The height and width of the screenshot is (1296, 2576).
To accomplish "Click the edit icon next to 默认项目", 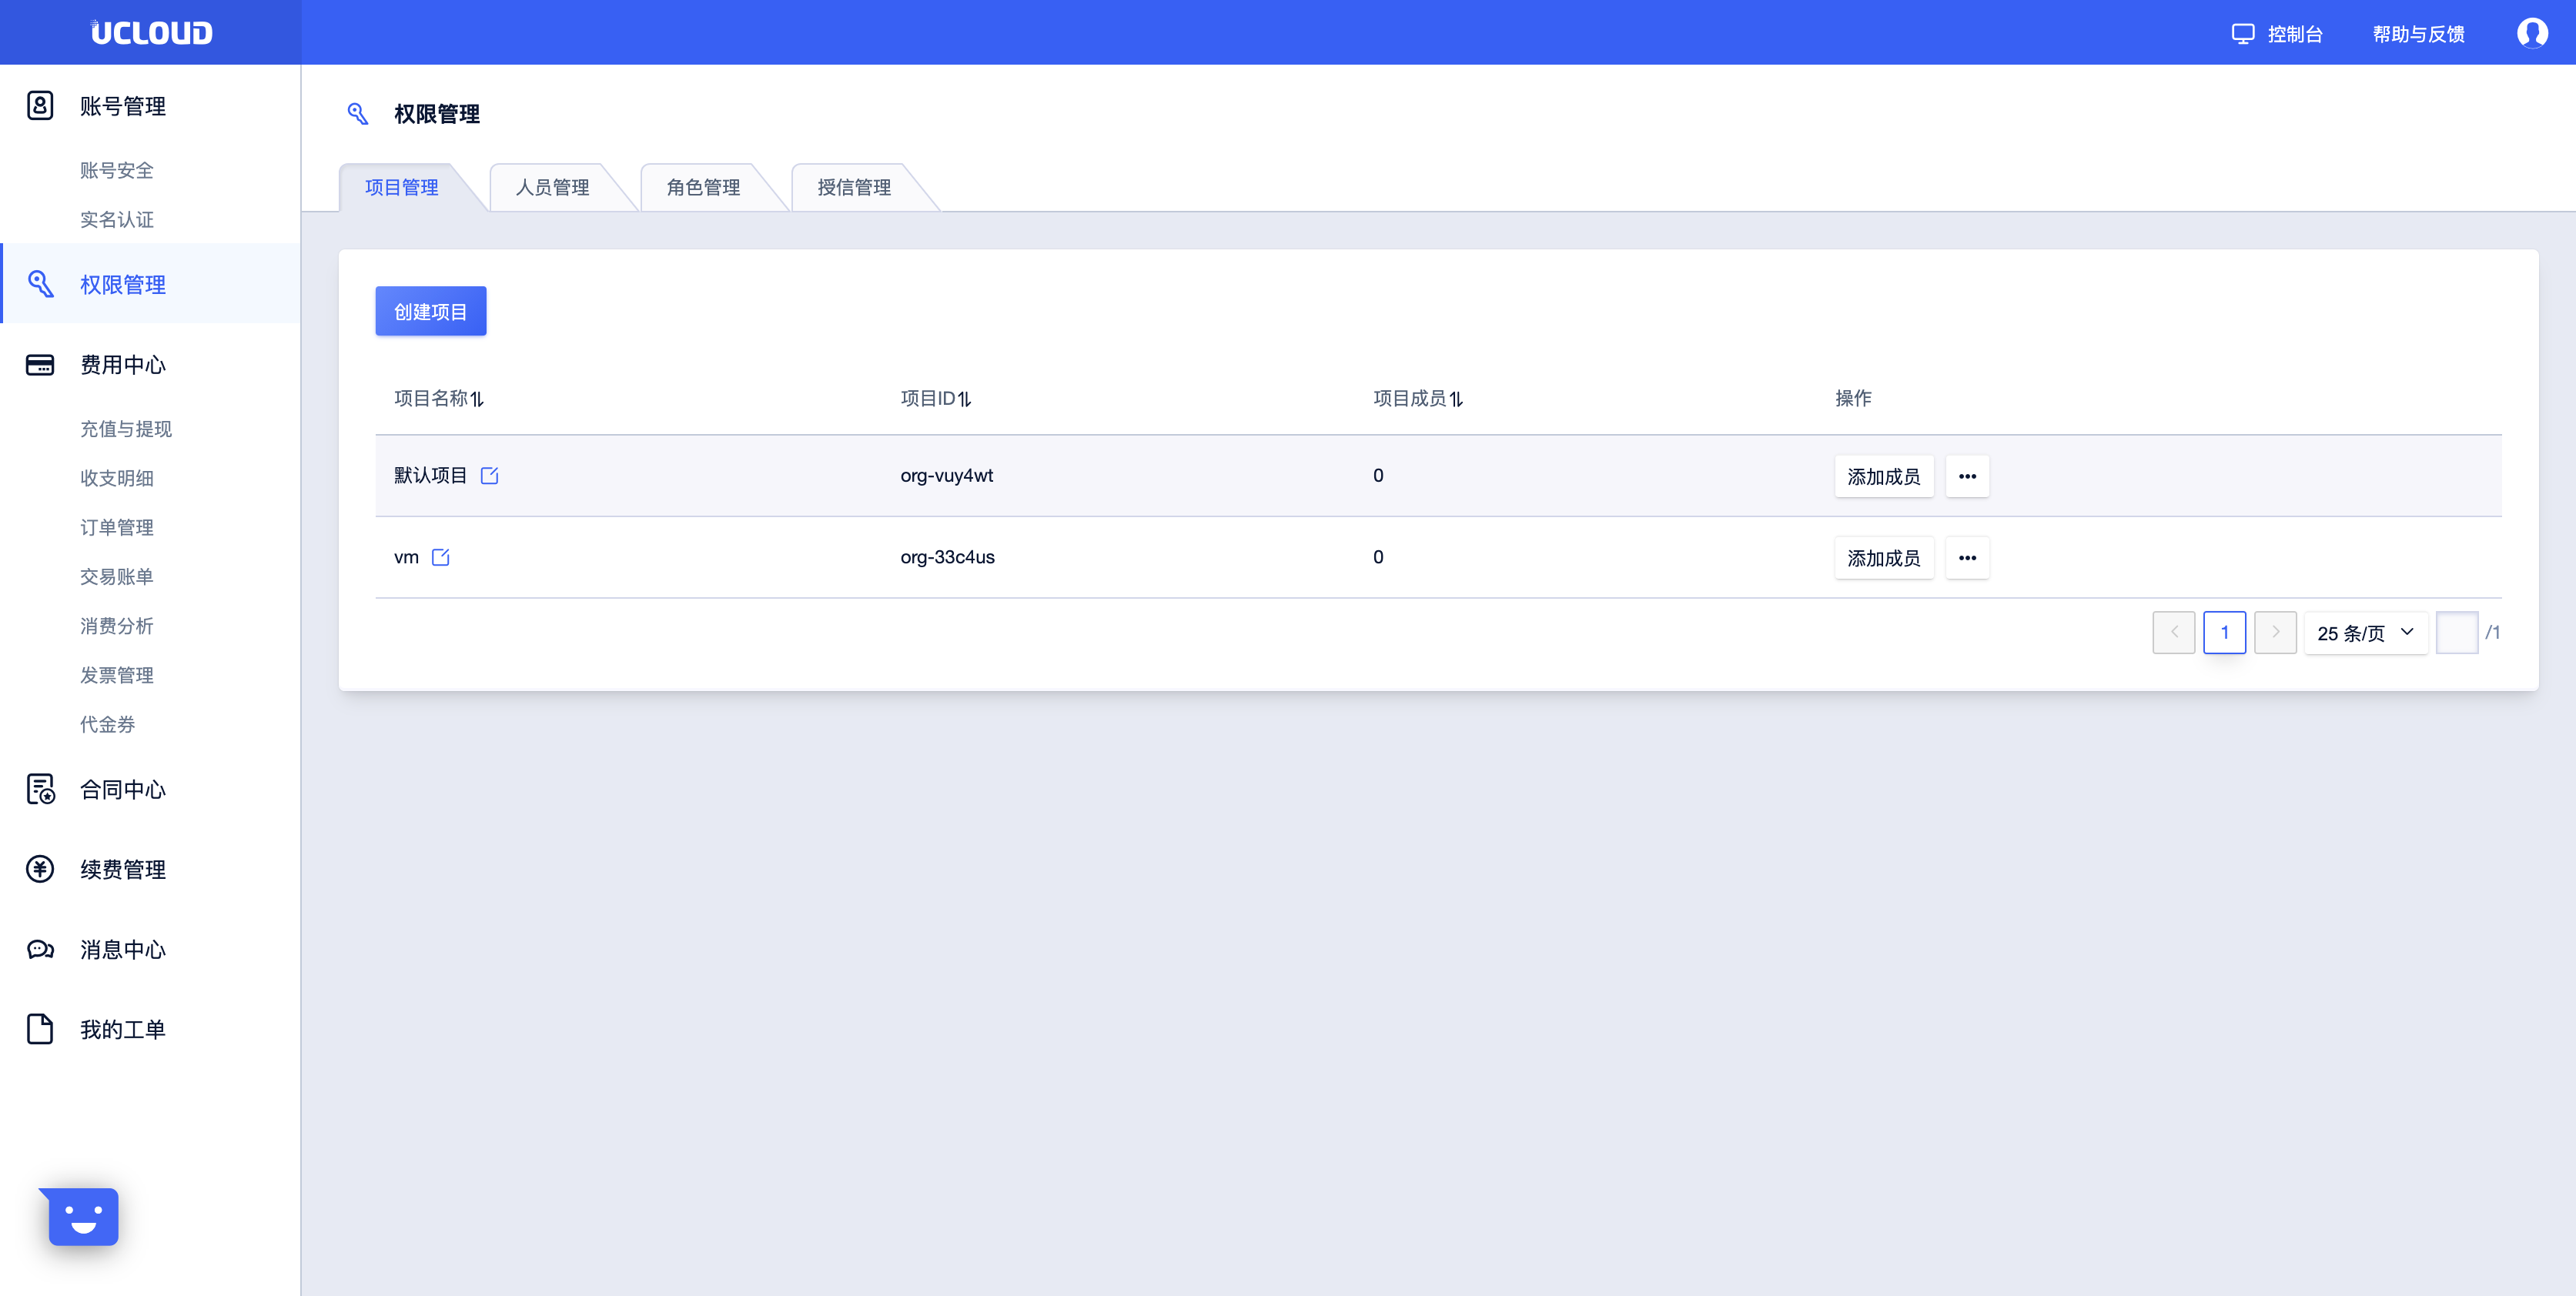I will 489,476.
